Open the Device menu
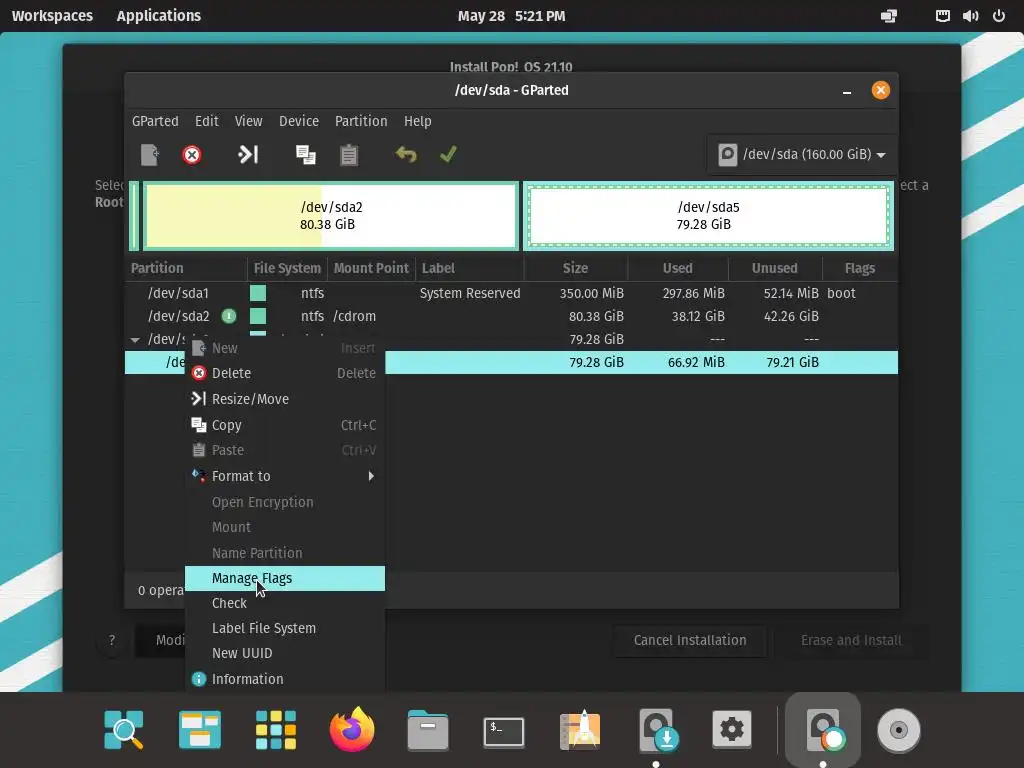This screenshot has height=768, width=1024. 298,121
